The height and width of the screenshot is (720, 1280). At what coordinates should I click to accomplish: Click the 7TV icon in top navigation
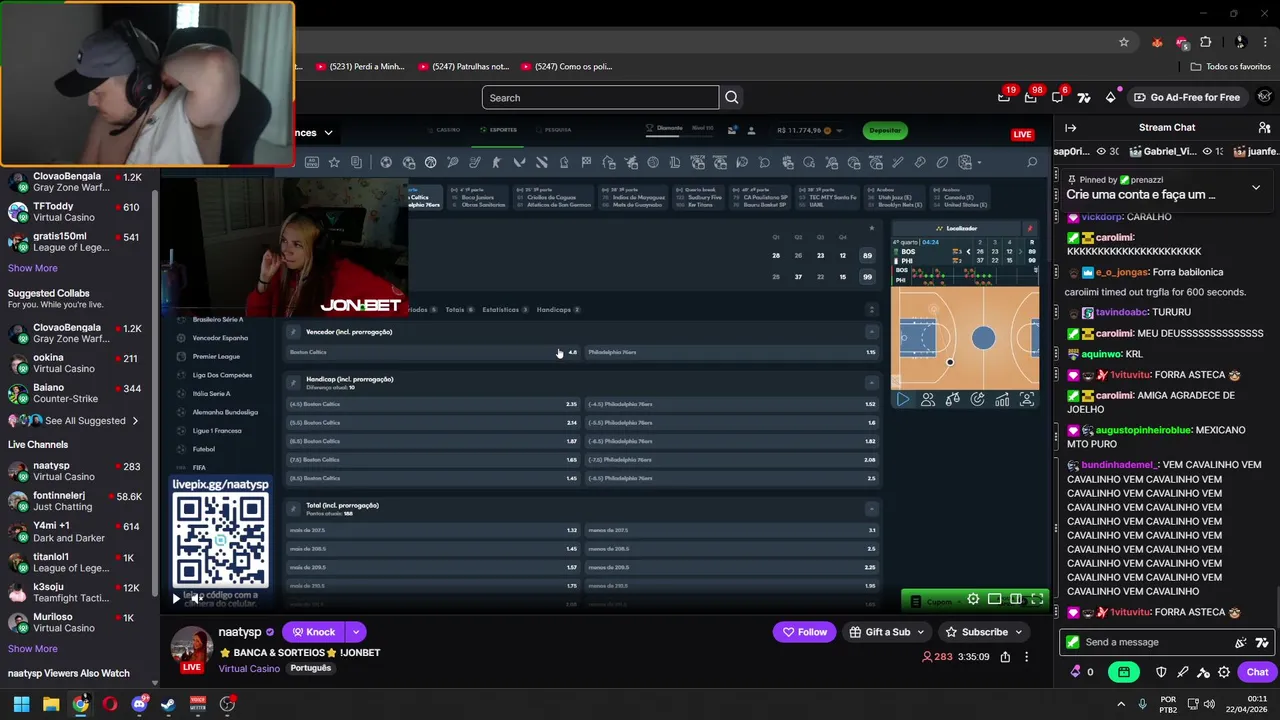1084,97
